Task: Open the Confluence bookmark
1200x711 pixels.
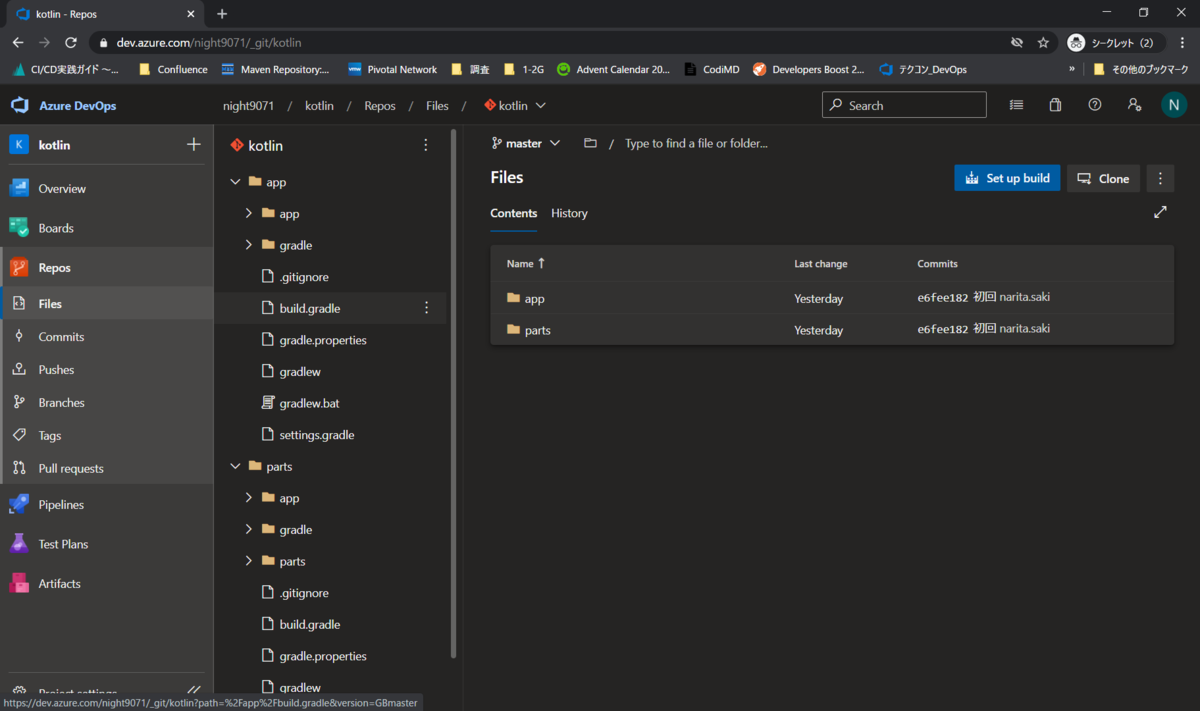Action: coord(173,70)
